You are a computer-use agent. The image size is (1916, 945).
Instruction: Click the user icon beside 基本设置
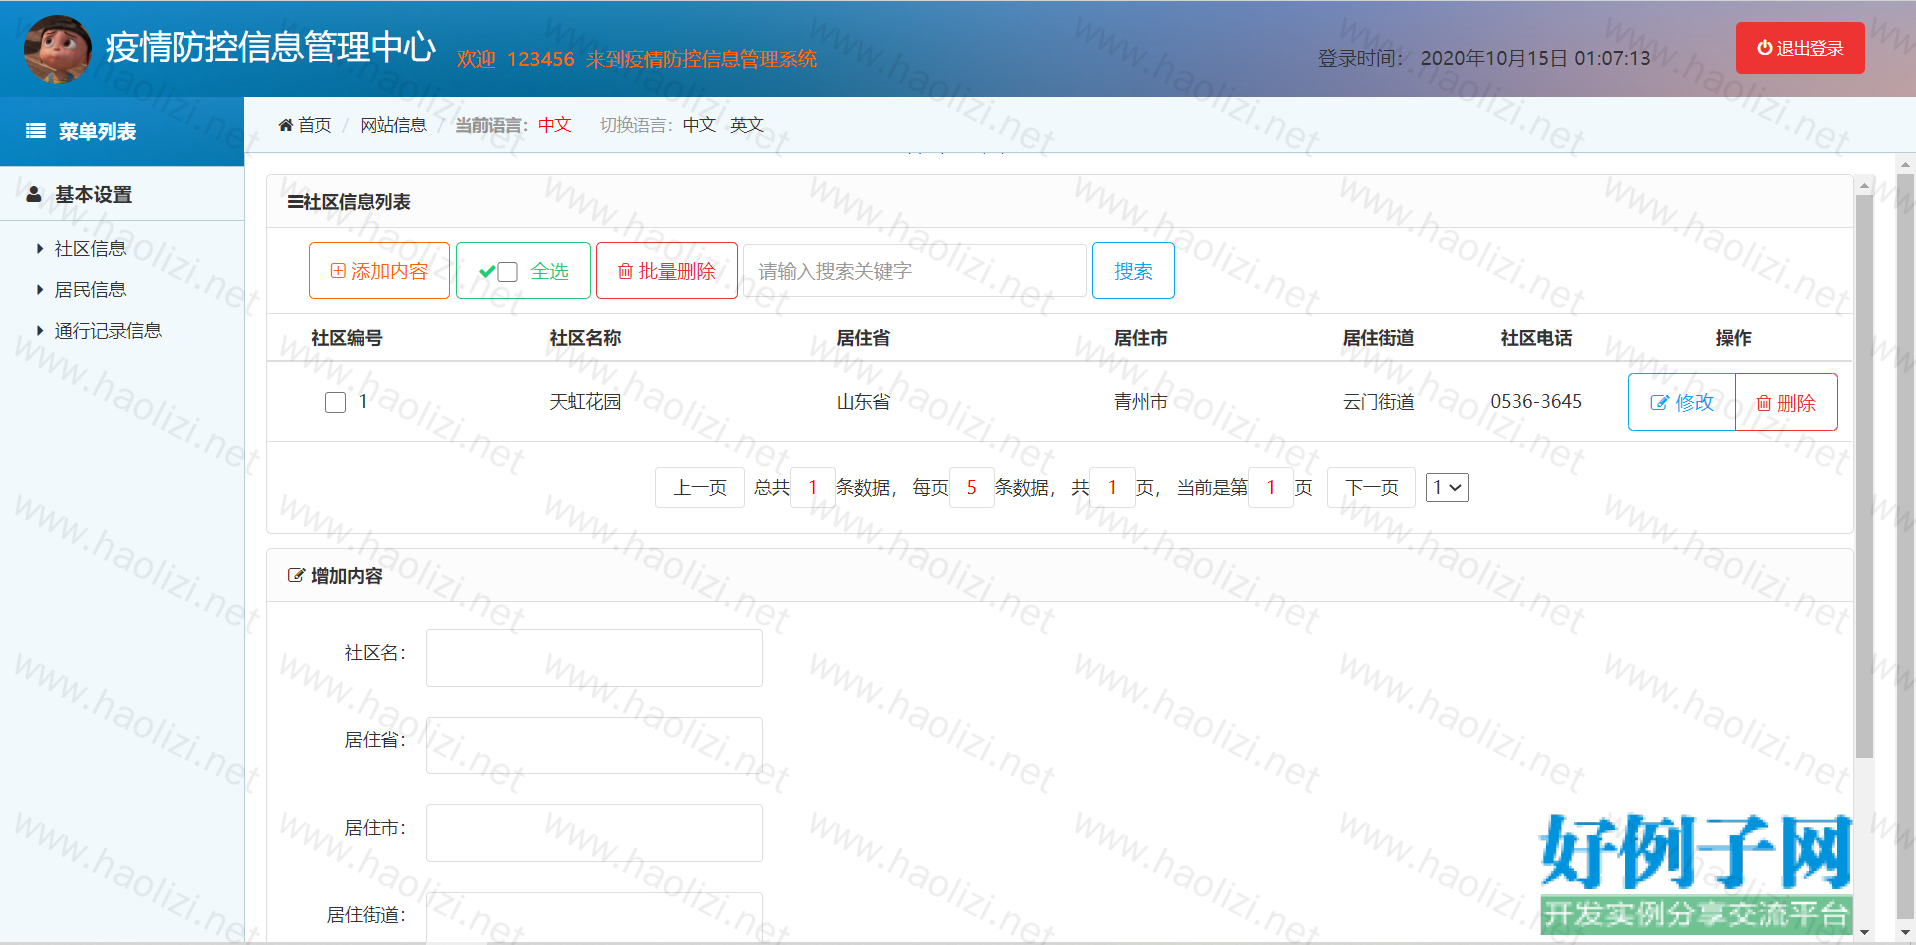point(34,194)
